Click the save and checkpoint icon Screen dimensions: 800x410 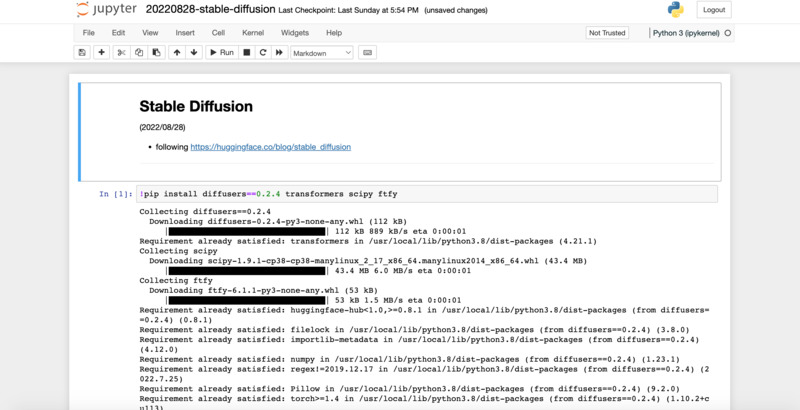click(82, 52)
